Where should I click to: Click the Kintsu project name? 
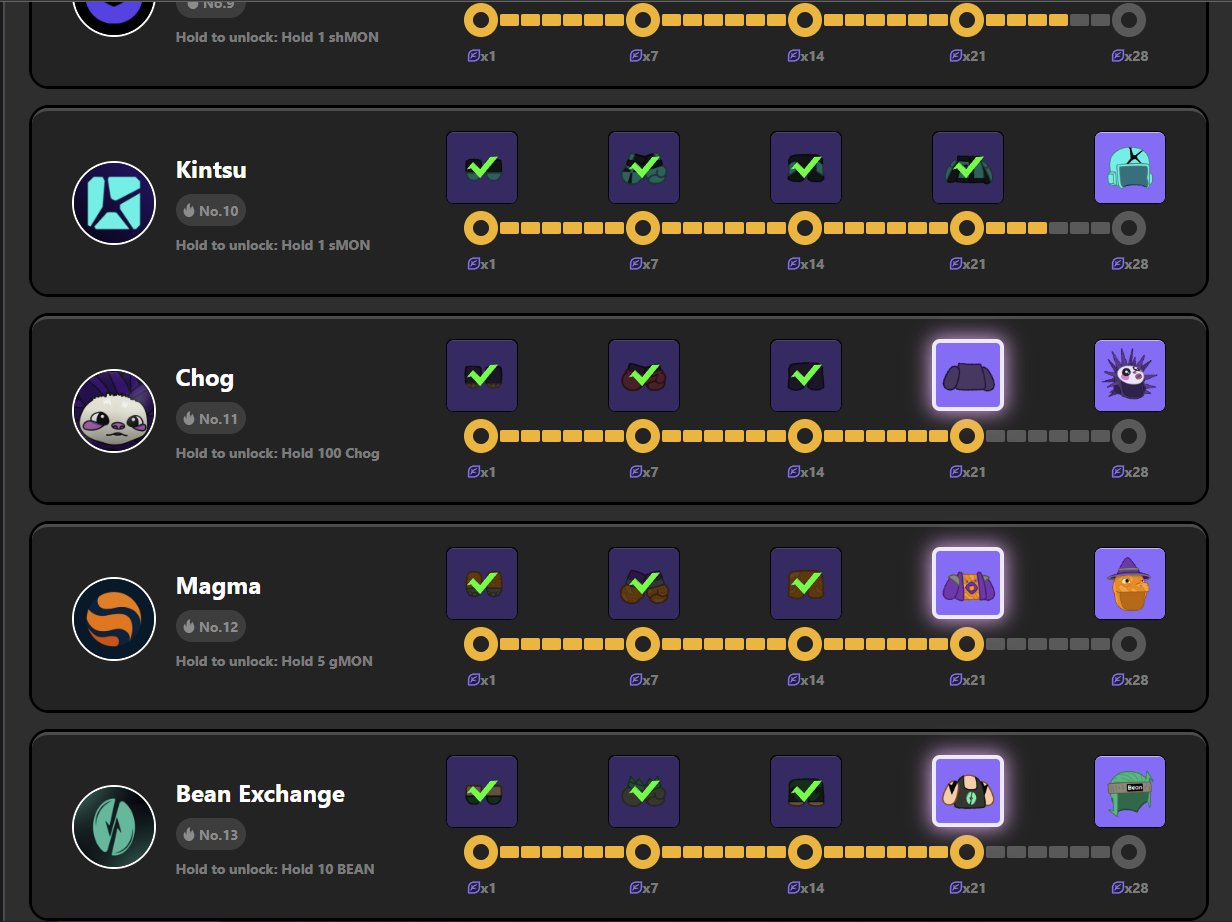[x=211, y=170]
